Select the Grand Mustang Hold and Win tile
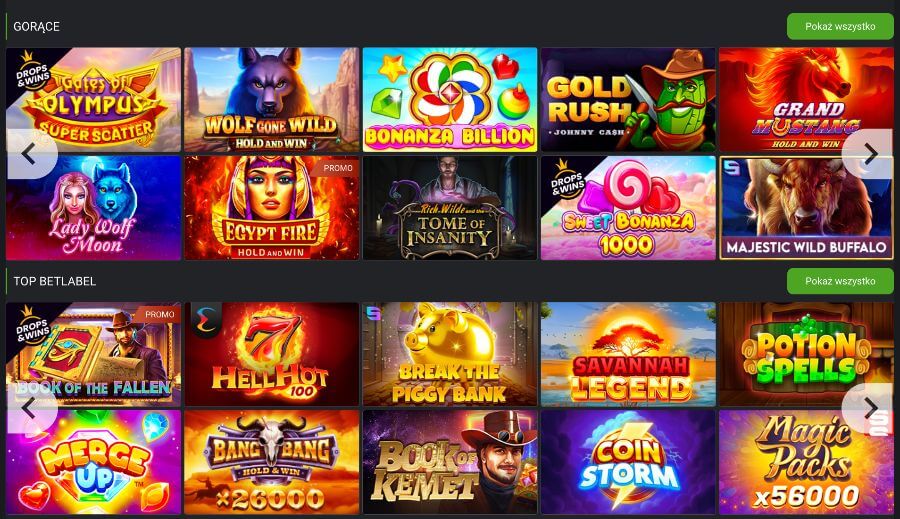 (806, 100)
